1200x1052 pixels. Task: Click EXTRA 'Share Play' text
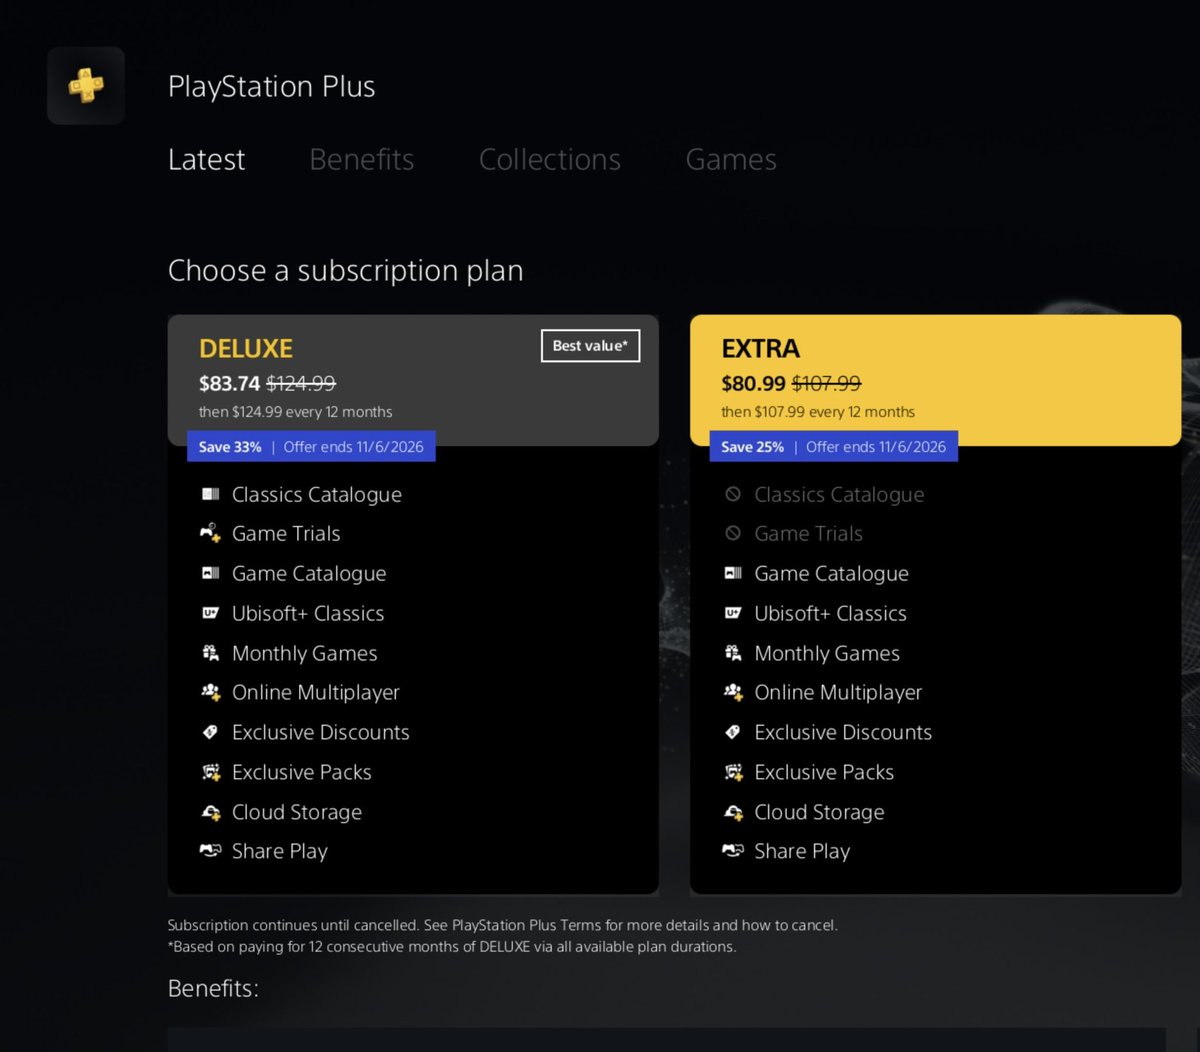[x=803, y=852]
